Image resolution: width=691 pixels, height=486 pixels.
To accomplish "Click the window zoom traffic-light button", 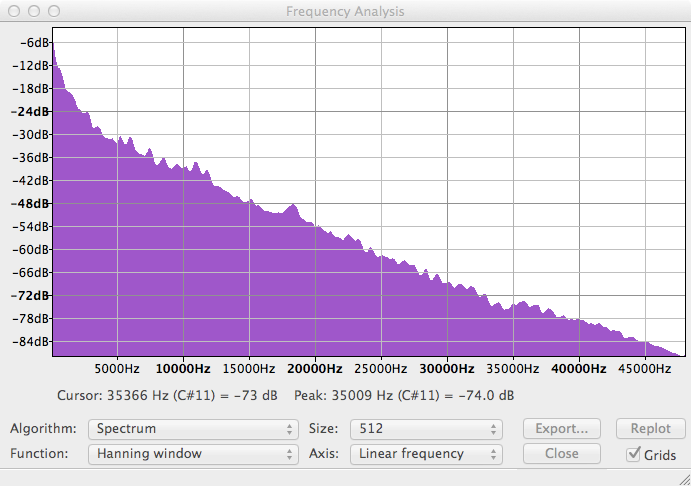I will [x=54, y=11].
